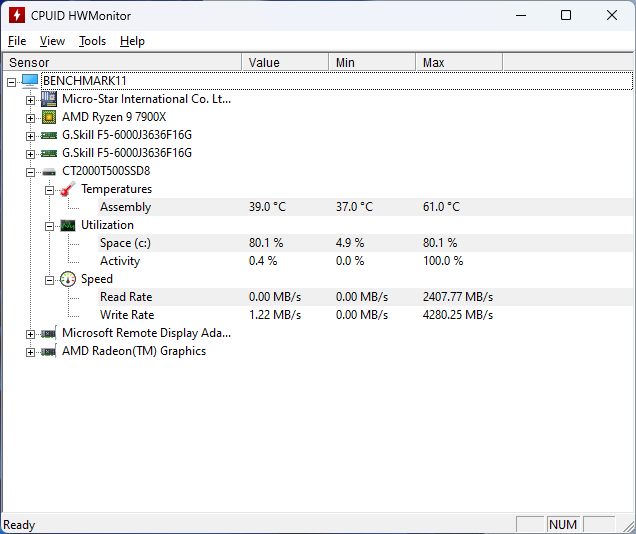Select the Speed row label
The width and height of the screenshot is (636, 534).
(97, 279)
